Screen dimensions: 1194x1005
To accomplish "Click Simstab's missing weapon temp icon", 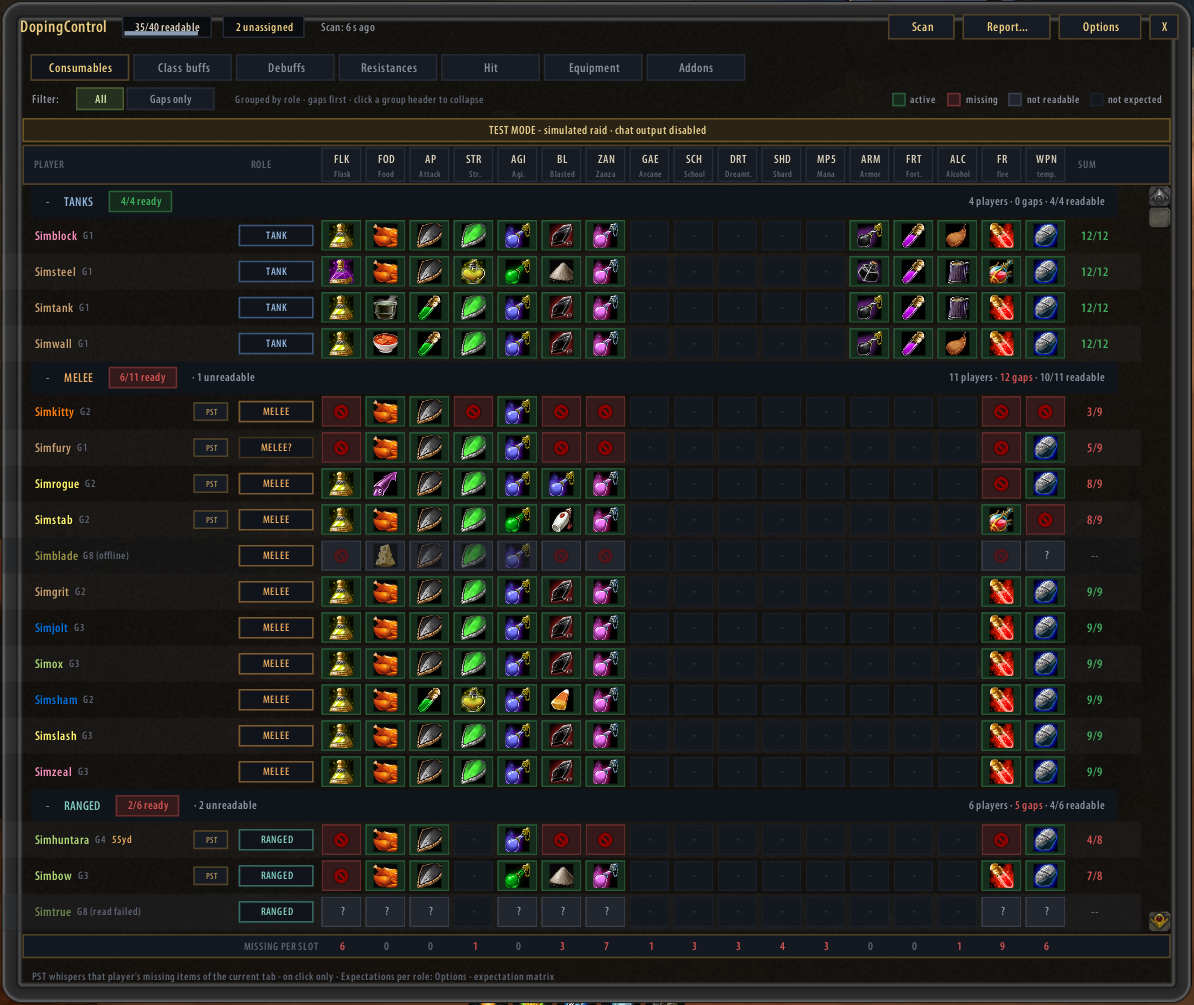I will pyautogui.click(x=1046, y=520).
